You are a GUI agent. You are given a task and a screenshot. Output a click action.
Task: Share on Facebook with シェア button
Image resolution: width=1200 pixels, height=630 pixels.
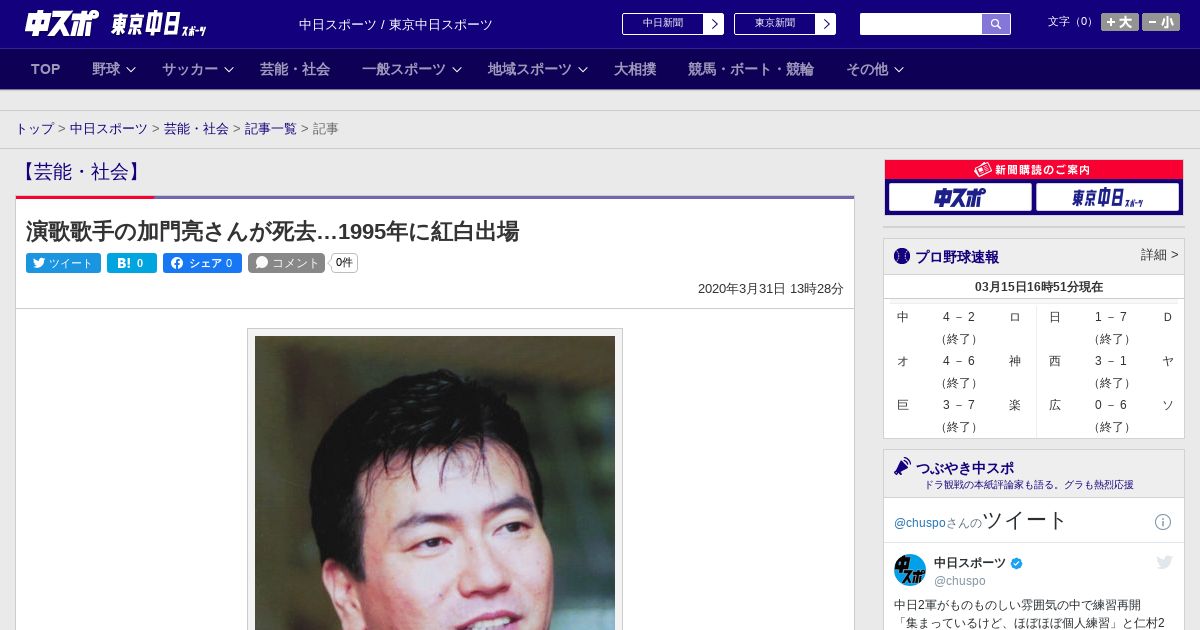pos(202,263)
